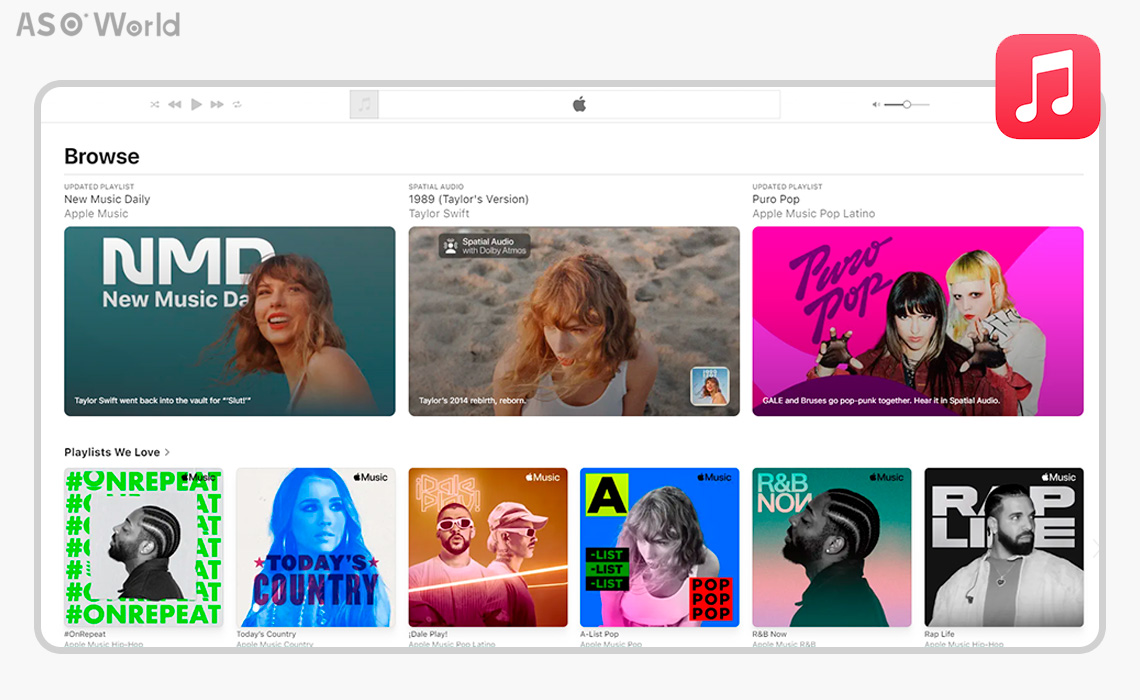Image resolution: width=1140 pixels, height=700 pixels.
Task: Adjust the volume slider knob
Action: [x=907, y=105]
